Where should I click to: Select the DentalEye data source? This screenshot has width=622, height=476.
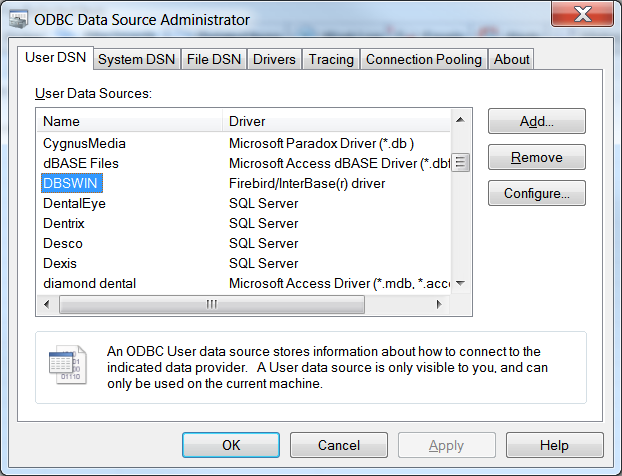click(74, 203)
